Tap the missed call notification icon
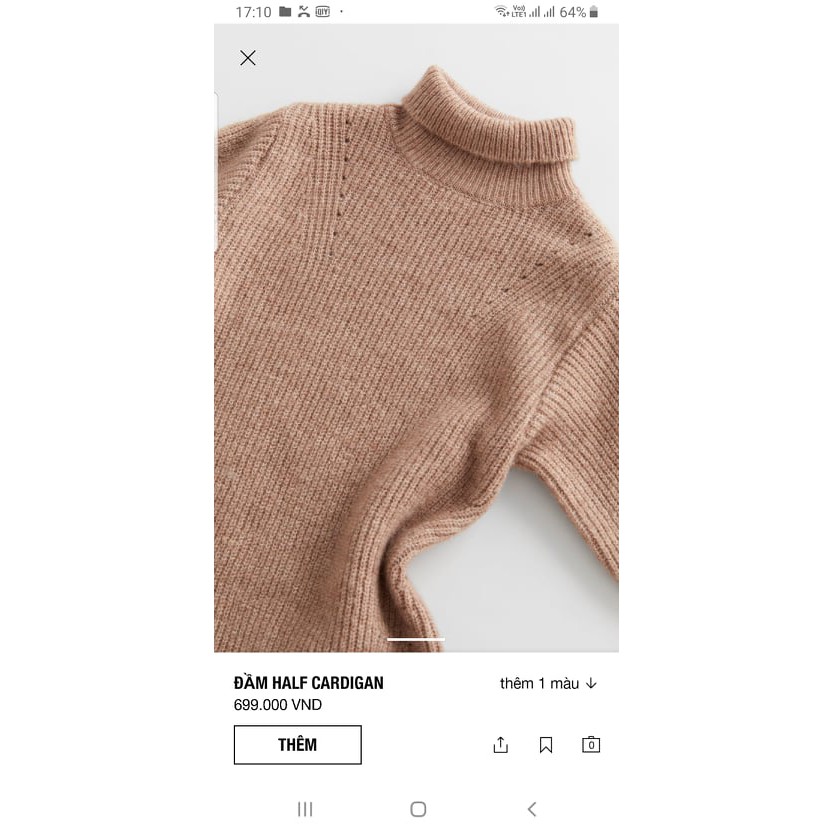This screenshot has width=833, height=833. click(x=304, y=11)
